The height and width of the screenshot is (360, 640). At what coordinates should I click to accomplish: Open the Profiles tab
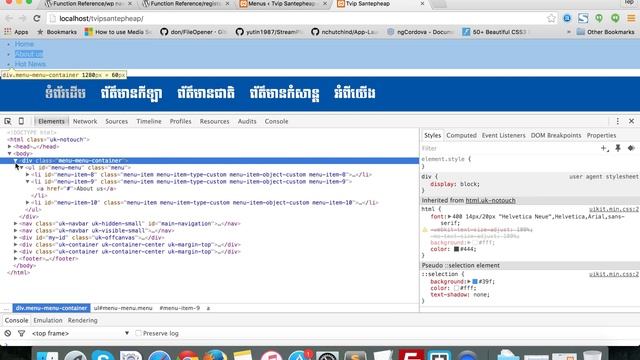[x=180, y=121]
